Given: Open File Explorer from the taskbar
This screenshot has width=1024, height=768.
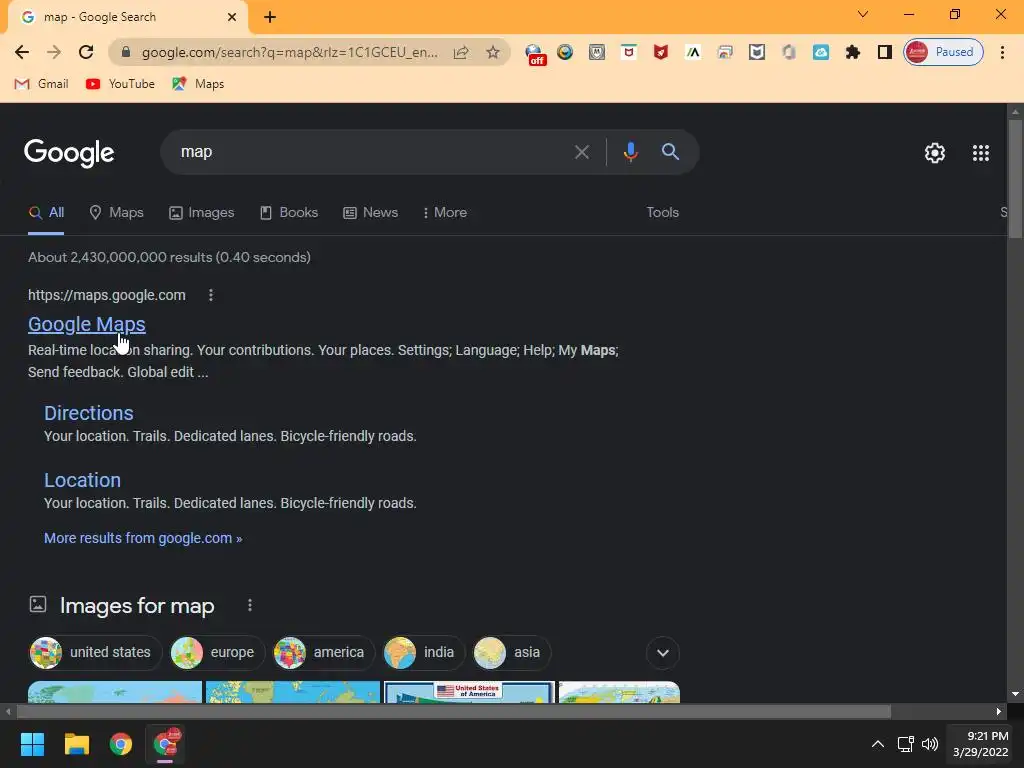Looking at the screenshot, I should 76,744.
